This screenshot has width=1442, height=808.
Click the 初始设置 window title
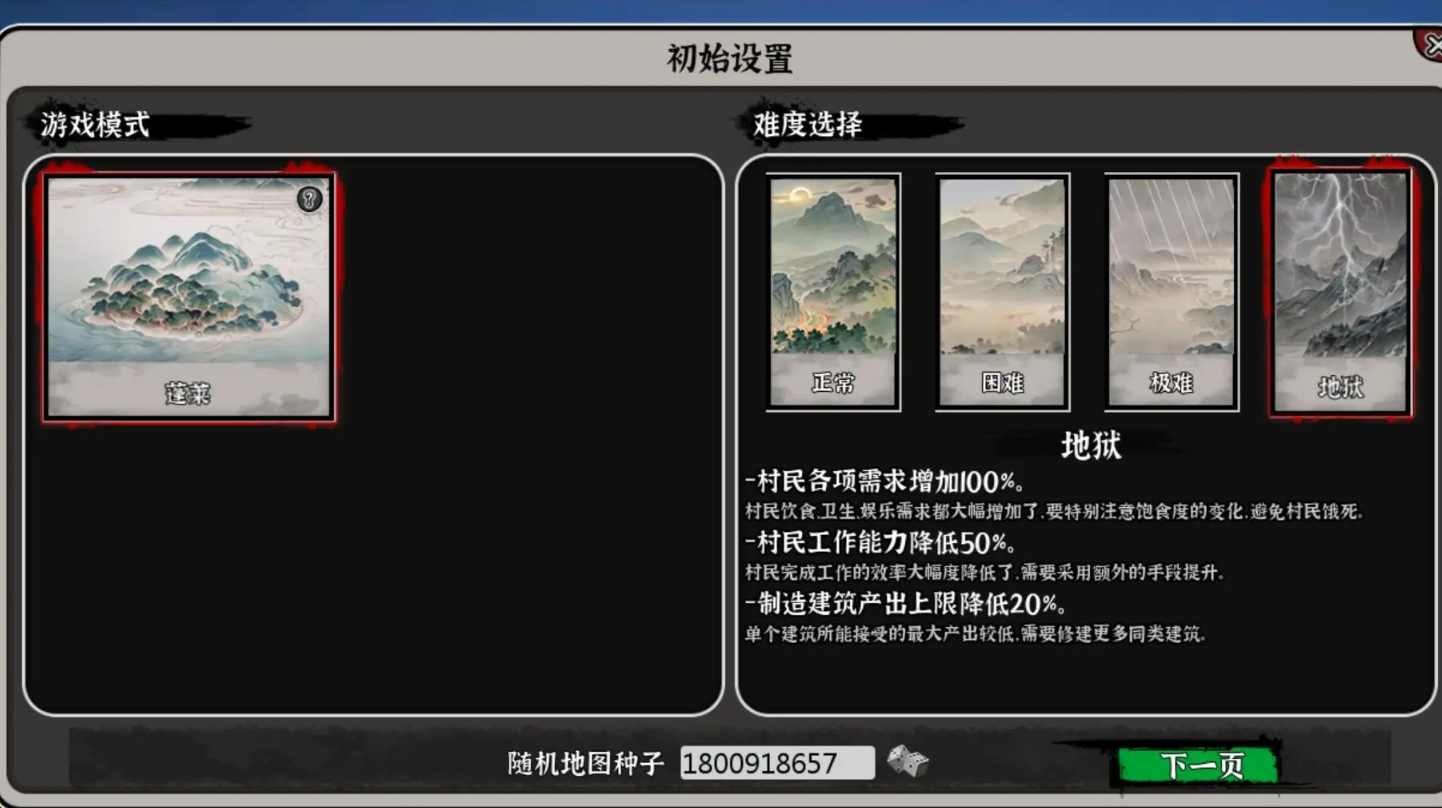click(x=729, y=58)
